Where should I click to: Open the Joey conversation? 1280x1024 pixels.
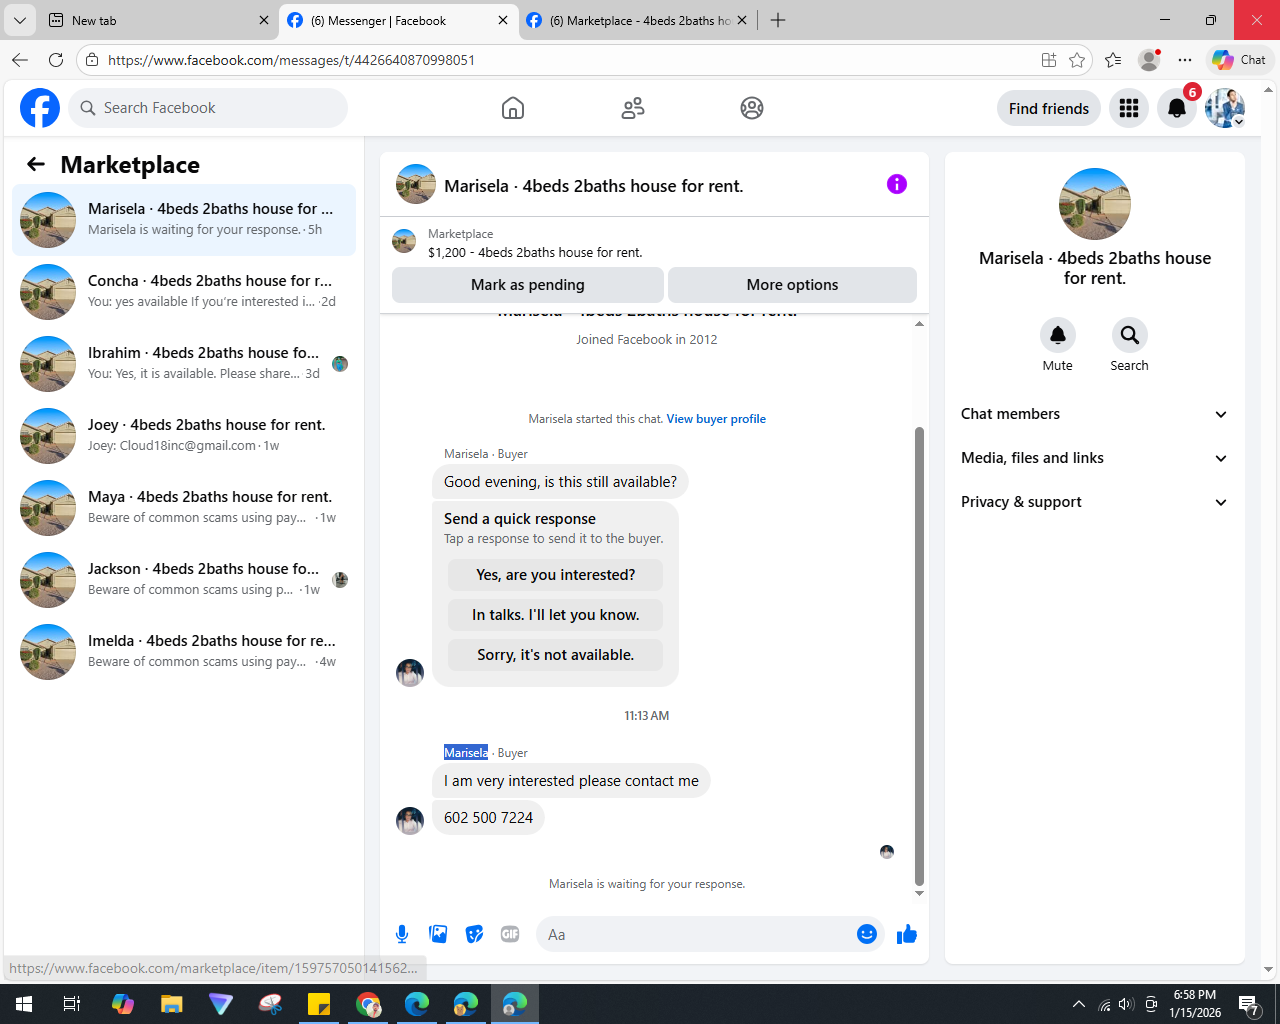[184, 436]
